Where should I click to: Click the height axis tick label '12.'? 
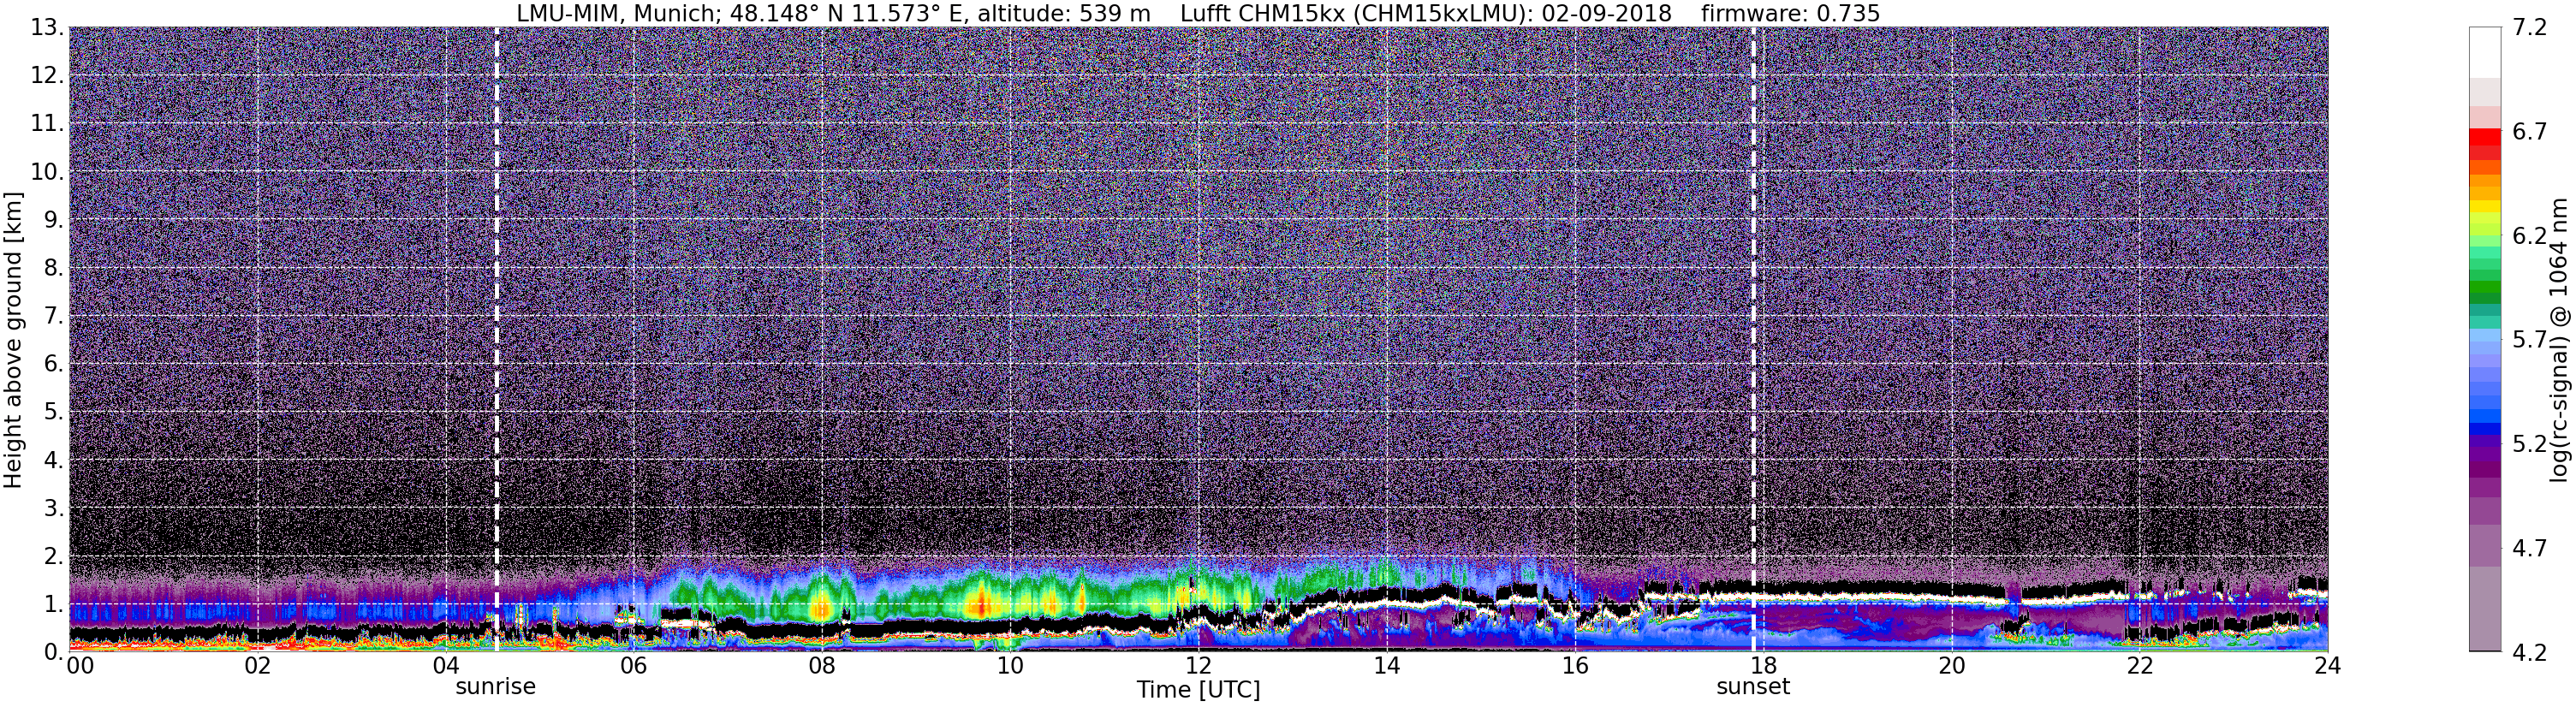click(x=46, y=76)
